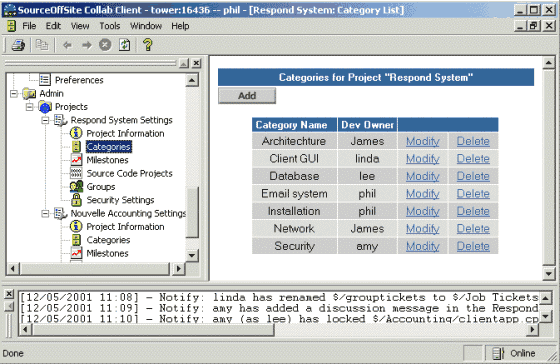Click the Copy toolbar icon
Viewport: 560px width, 364px height.
(x=42, y=45)
